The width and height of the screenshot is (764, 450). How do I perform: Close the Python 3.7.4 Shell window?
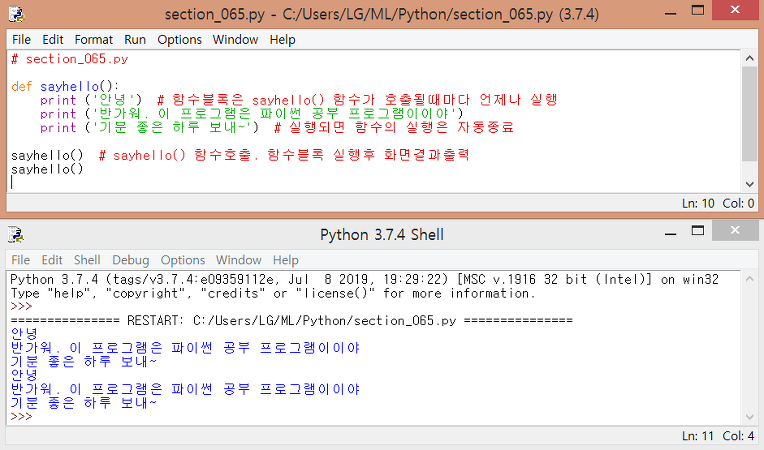coord(735,230)
